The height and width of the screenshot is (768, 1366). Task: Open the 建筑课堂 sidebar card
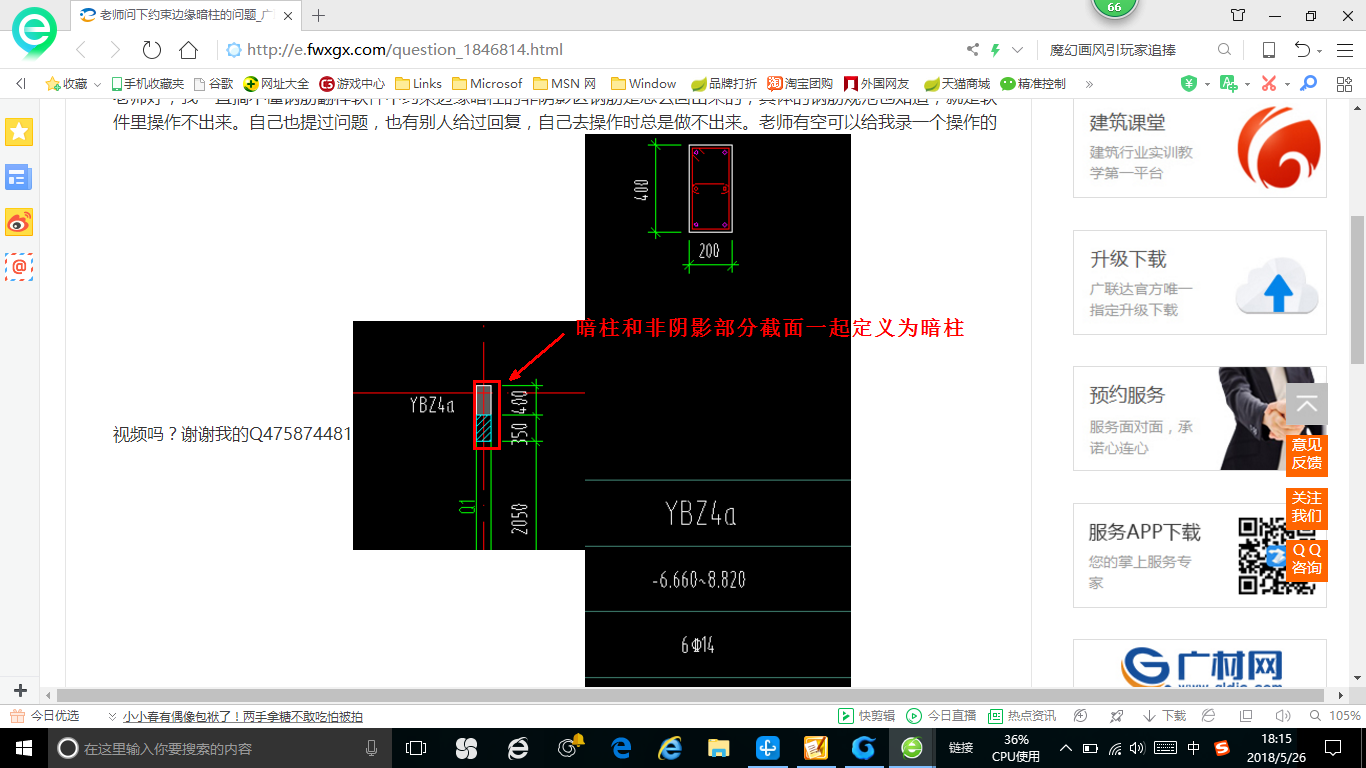click(x=1200, y=147)
